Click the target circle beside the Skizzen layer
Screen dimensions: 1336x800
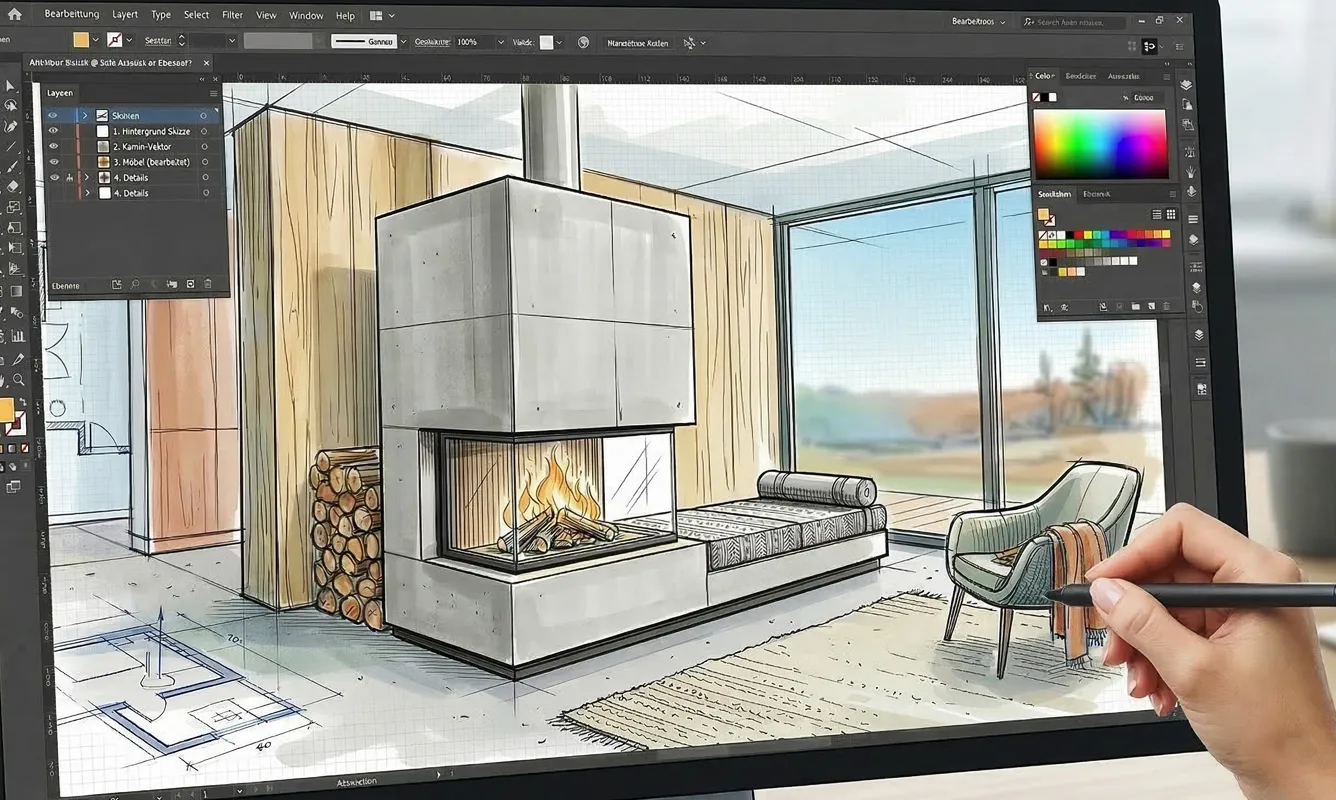[205, 115]
